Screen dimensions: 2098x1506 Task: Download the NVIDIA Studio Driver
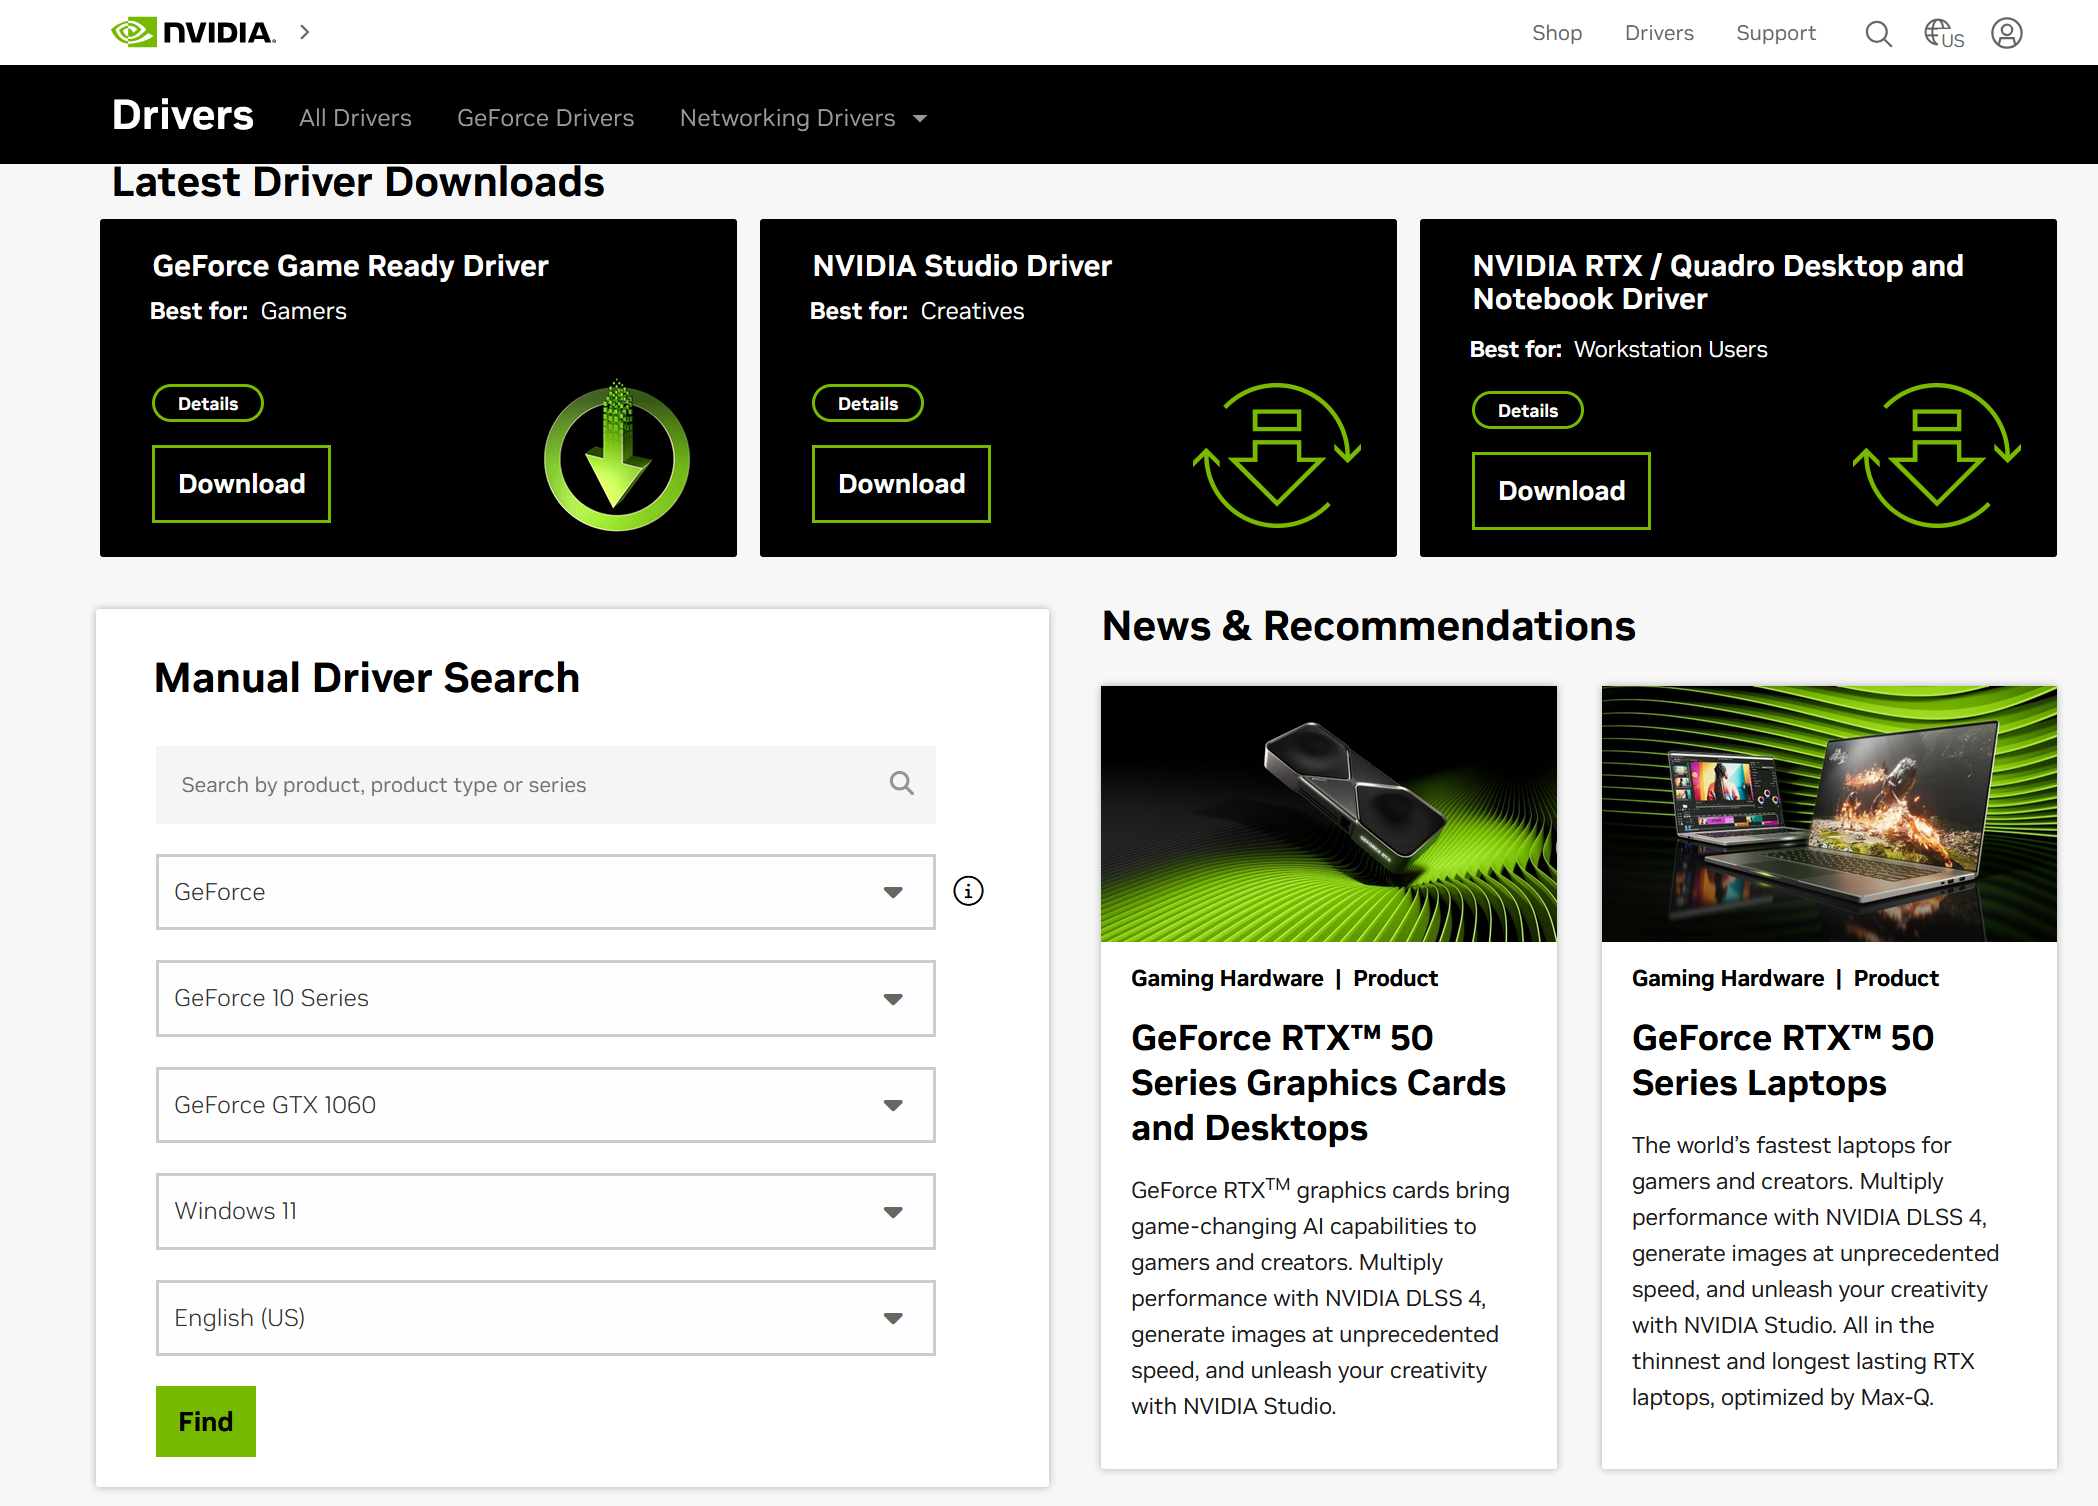[x=901, y=484]
